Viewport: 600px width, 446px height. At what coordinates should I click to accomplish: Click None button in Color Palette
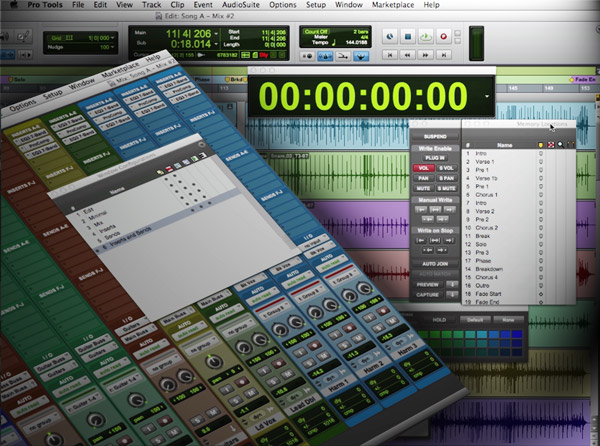pos(508,320)
